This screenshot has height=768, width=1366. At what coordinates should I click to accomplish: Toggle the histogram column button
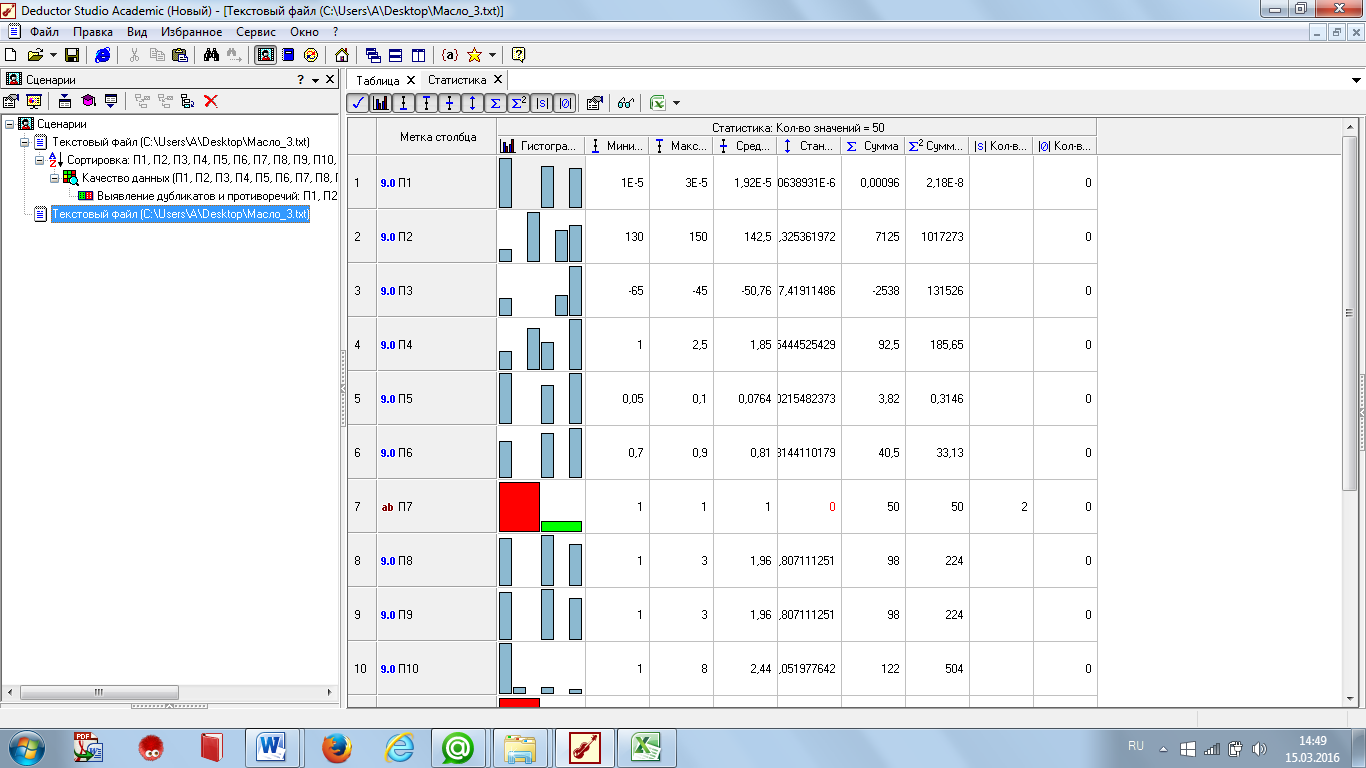click(x=381, y=103)
